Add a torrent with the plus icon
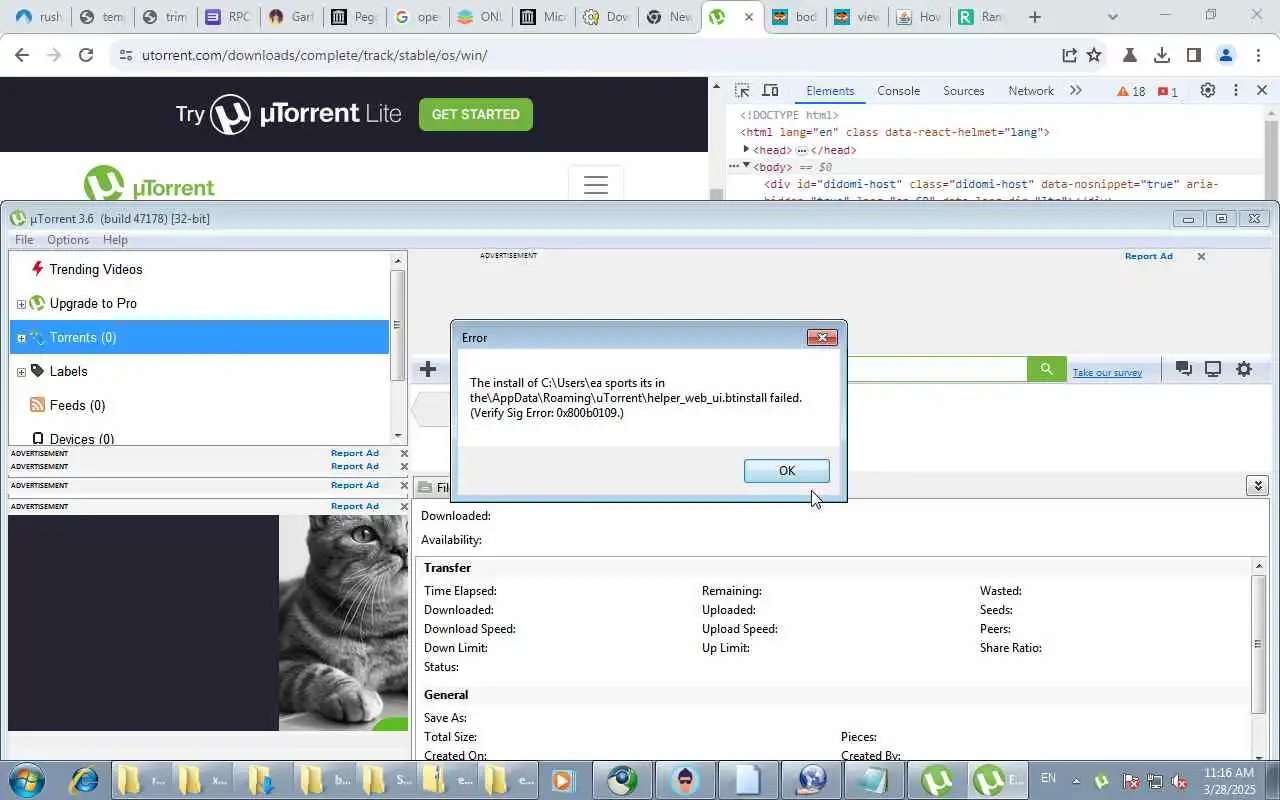 click(428, 369)
